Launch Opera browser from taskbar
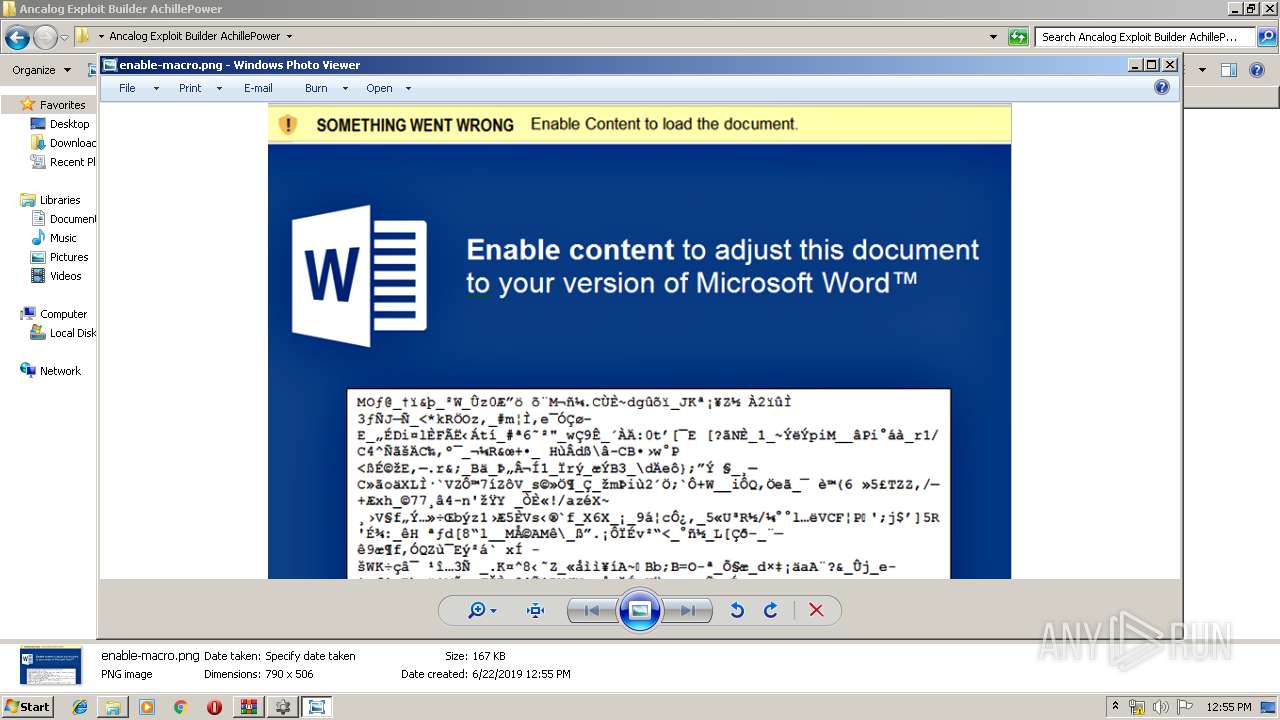The image size is (1280, 720). (x=214, y=707)
